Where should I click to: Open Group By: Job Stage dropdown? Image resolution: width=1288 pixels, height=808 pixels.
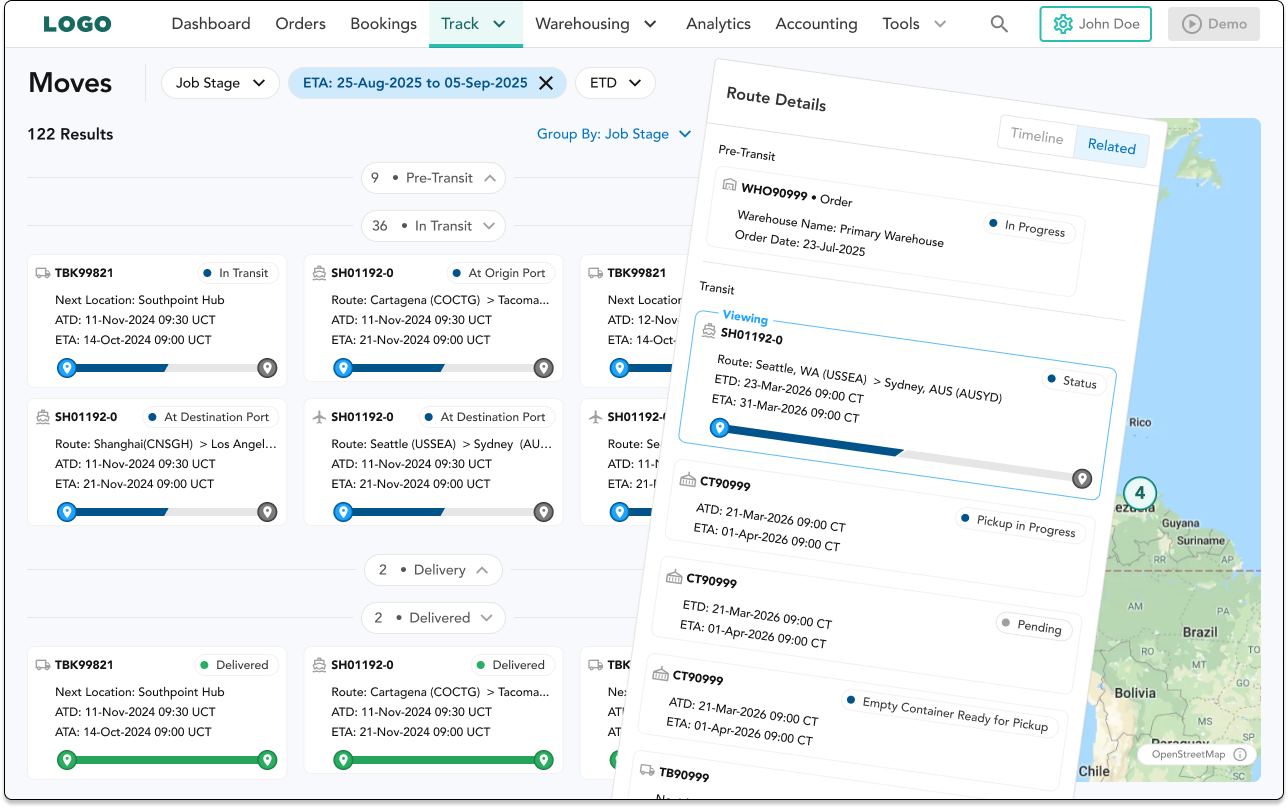click(614, 134)
